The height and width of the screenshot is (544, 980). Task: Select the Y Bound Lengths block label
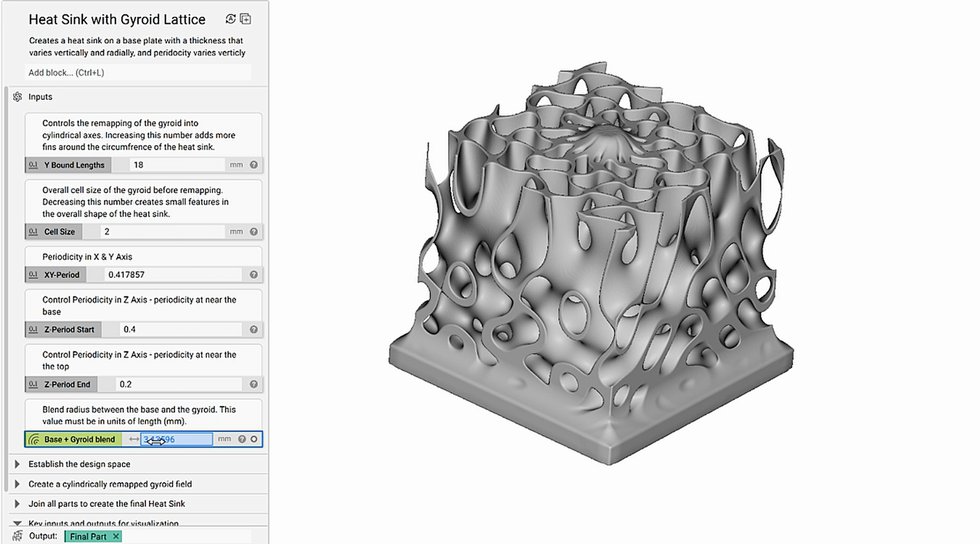74,165
